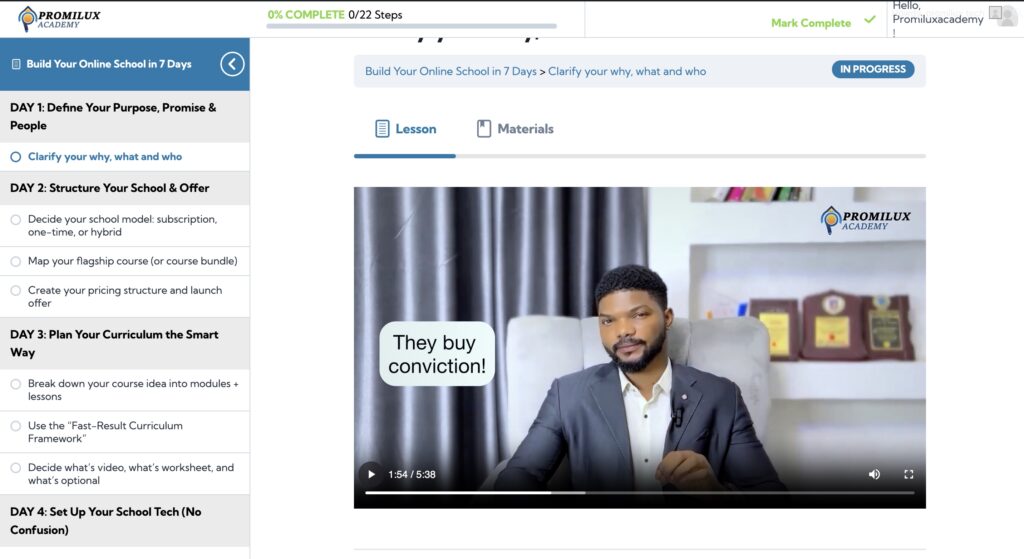The image size is (1024, 559).
Task: Enter fullscreen mode on the video
Action: pos(909,474)
